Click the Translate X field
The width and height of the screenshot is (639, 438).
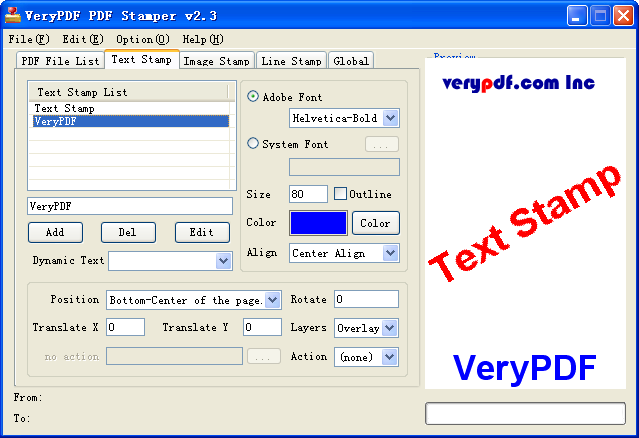pos(126,327)
